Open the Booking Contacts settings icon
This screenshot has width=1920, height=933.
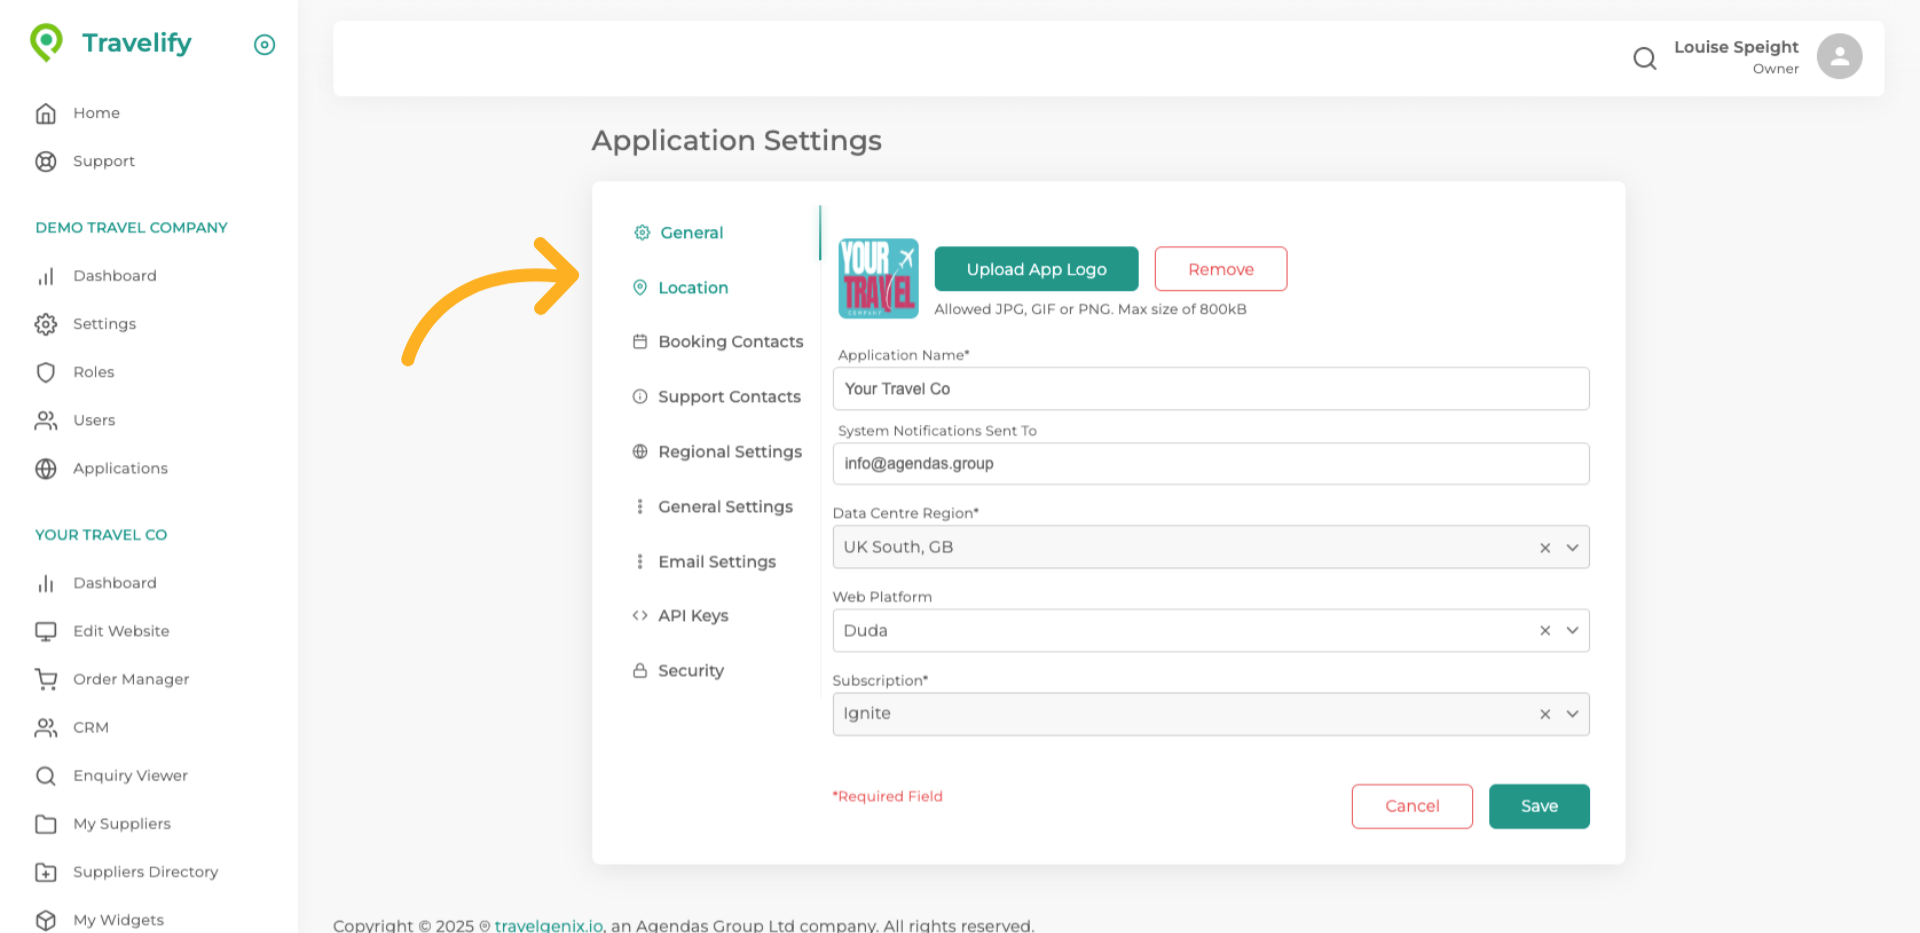click(x=641, y=341)
